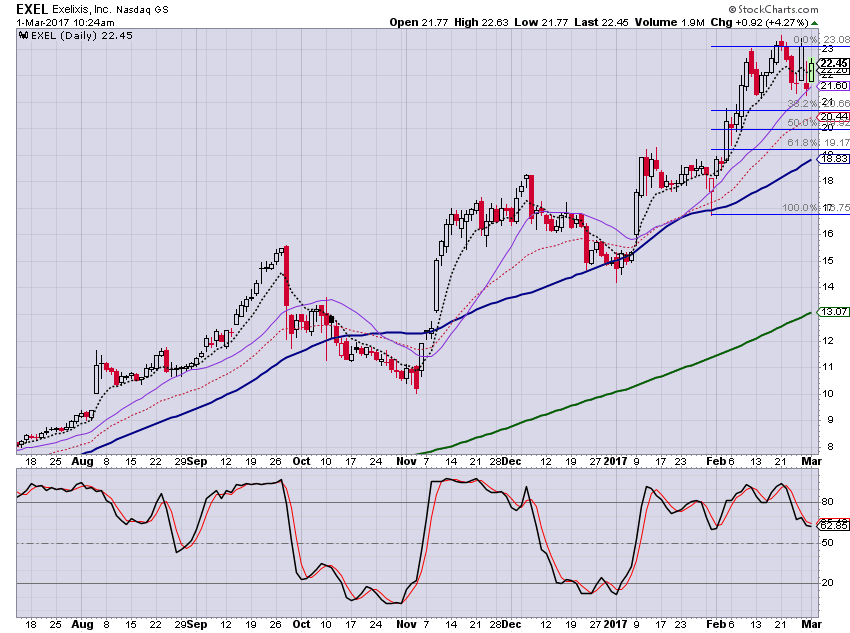Select the "50" level label on the stochastic panel

click(827, 542)
